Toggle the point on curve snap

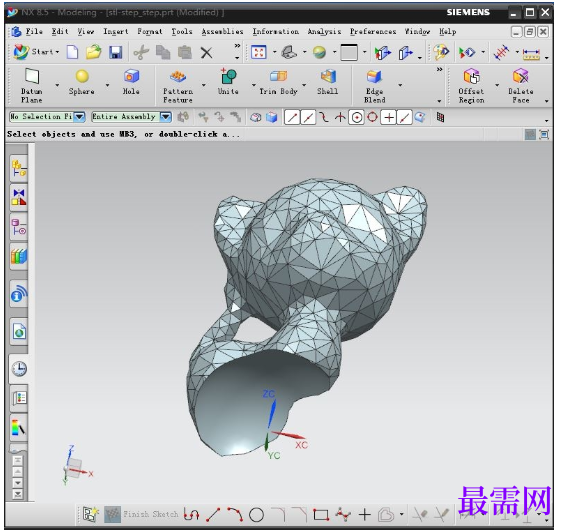pyautogui.click(x=405, y=117)
